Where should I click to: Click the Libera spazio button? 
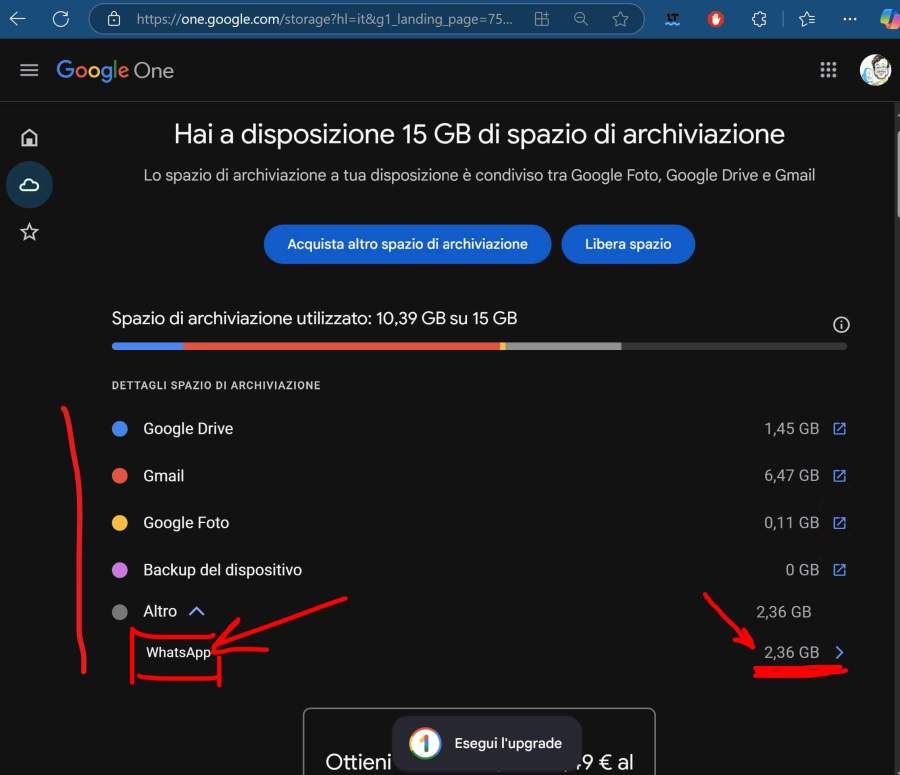coord(628,244)
